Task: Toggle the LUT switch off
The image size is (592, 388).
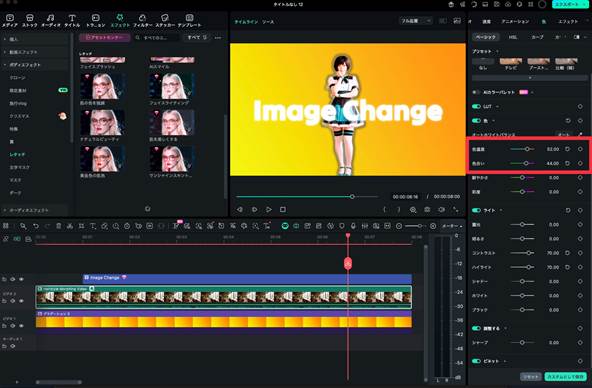Action: pos(476,106)
